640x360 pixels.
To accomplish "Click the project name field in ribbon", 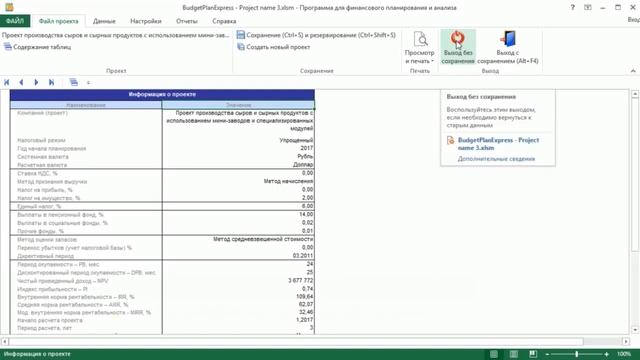I will pyautogui.click(x=116, y=35).
